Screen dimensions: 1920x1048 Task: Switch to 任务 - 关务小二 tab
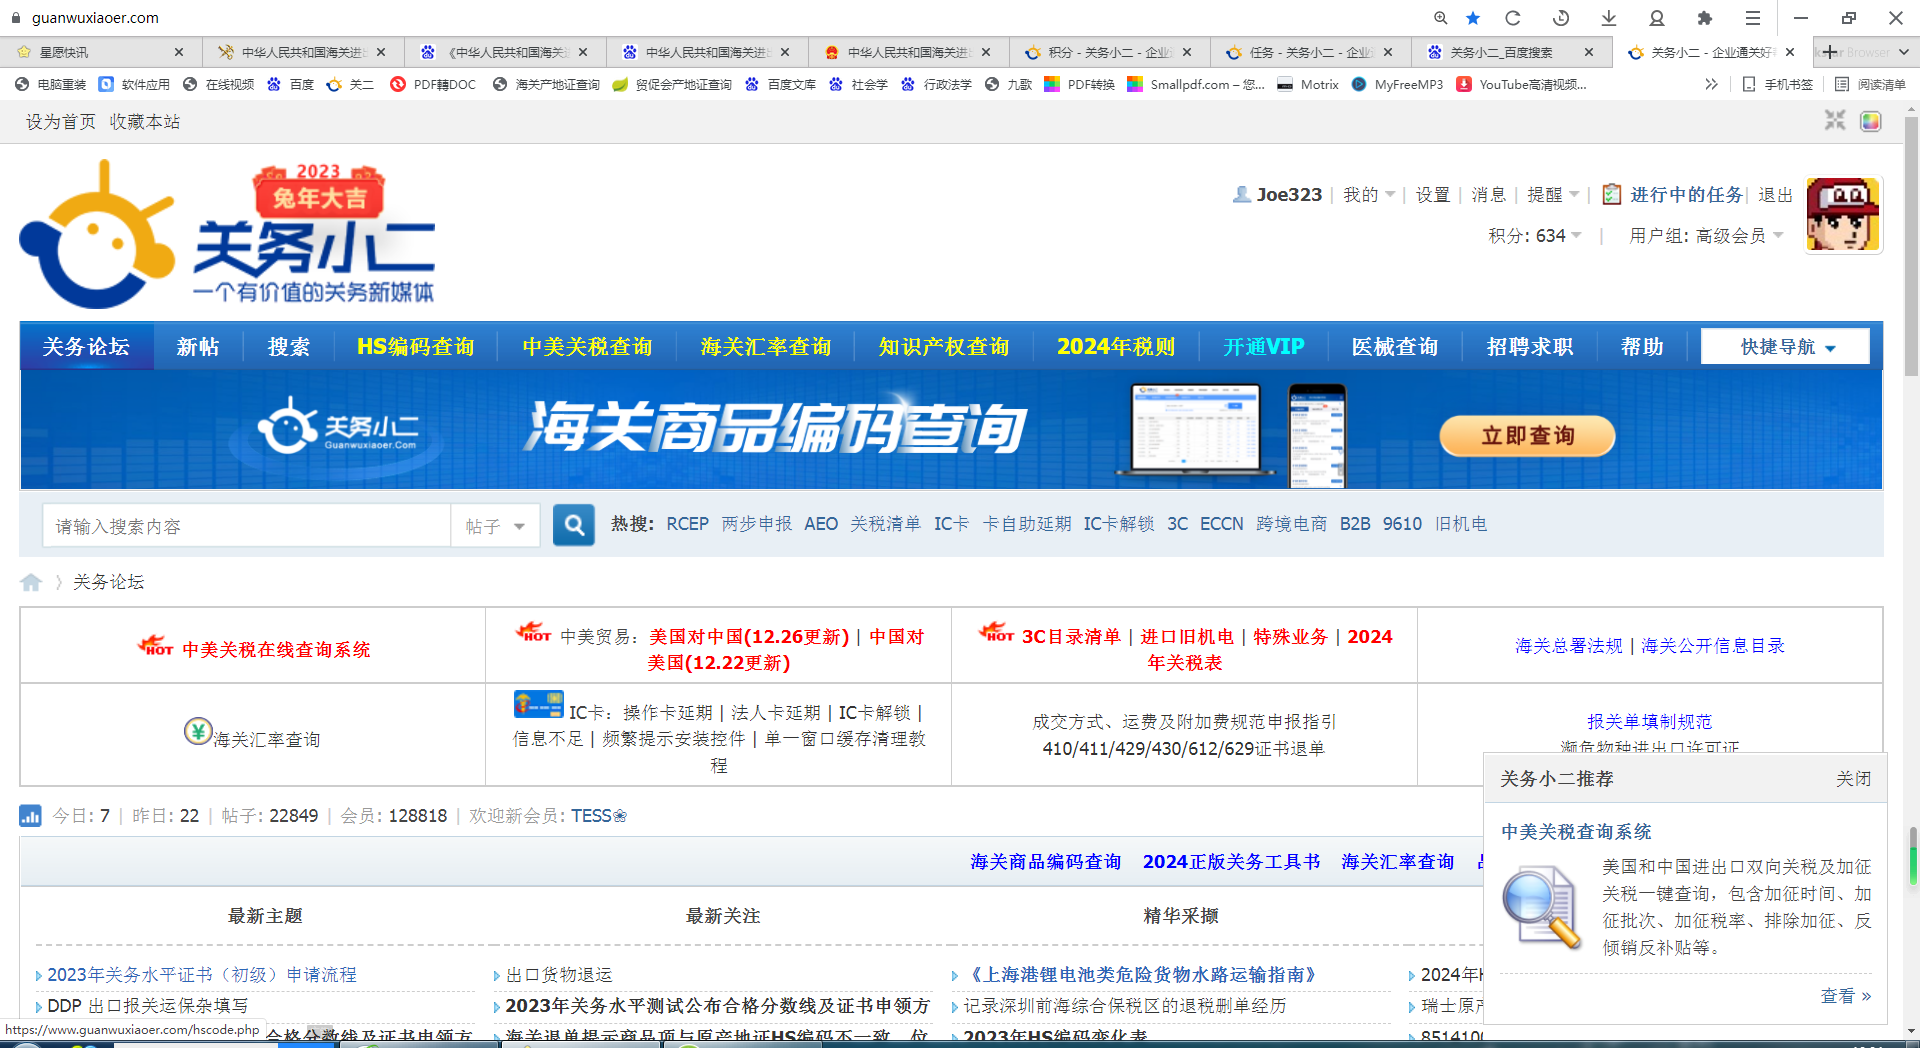pos(1311,52)
